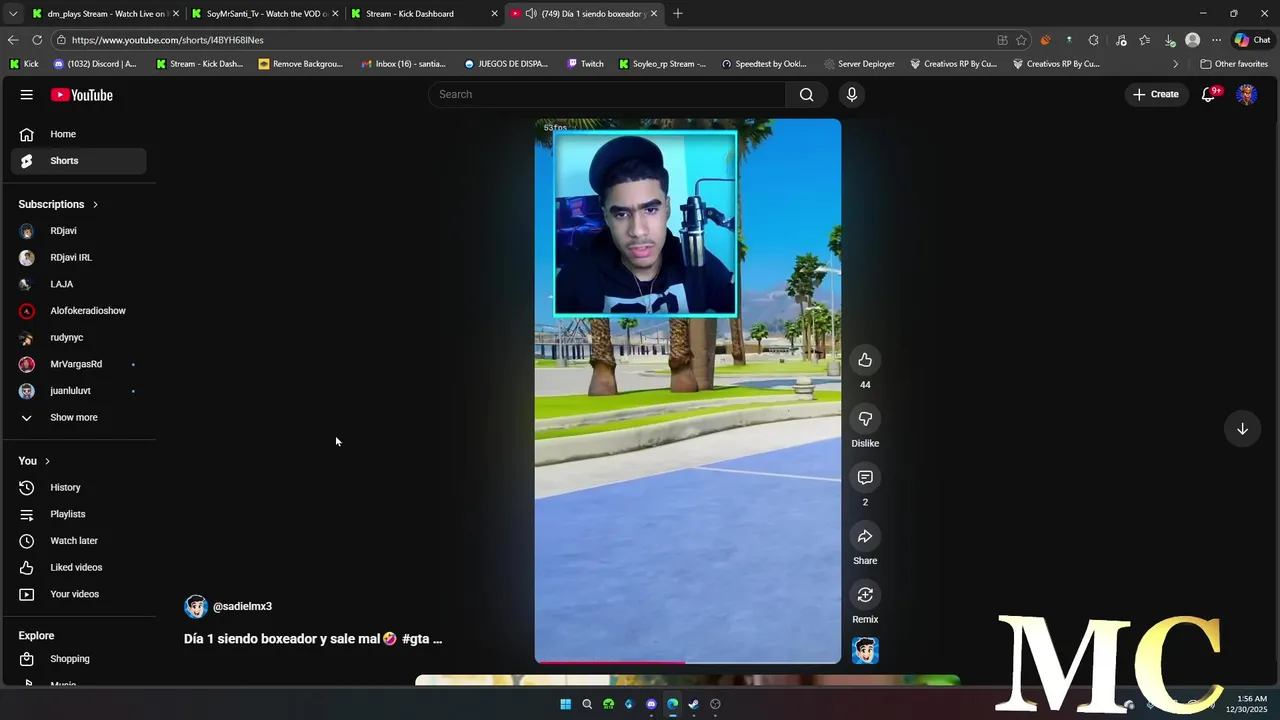This screenshot has width=1280, height=720.
Task: Select the Día 1 siendo boxeador tab
Action: click(x=583, y=13)
